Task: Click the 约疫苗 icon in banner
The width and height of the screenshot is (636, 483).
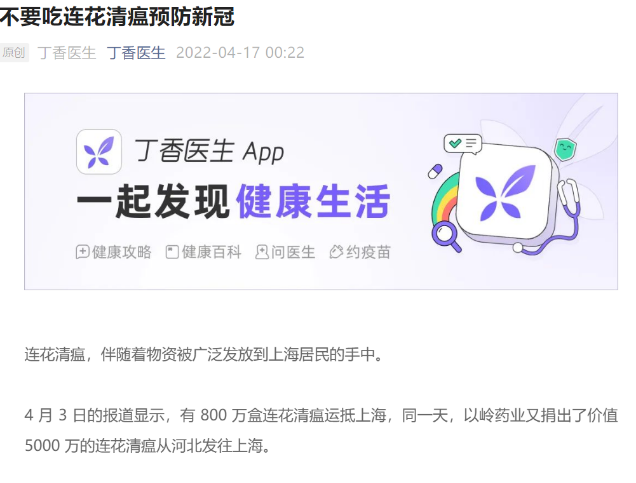Action: [x=336, y=252]
